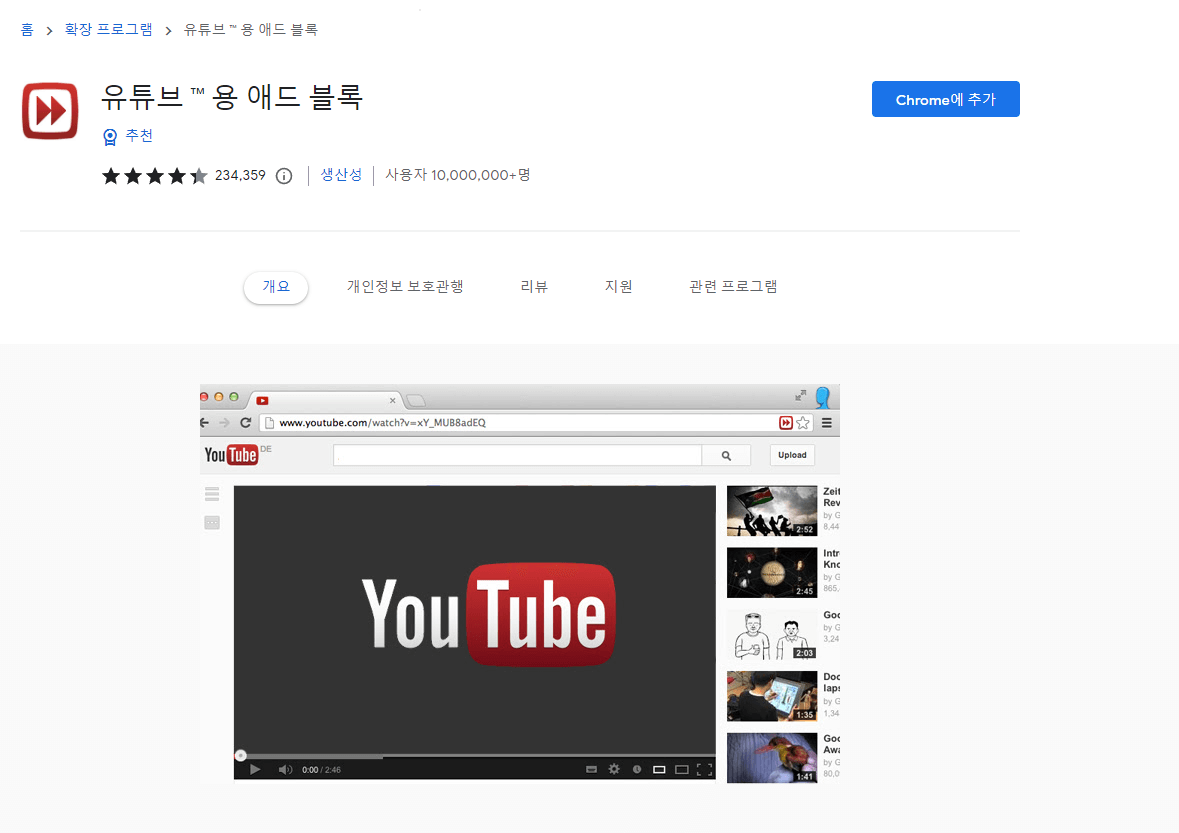
Task: Switch to the 리뷰 tab
Action: (535, 286)
